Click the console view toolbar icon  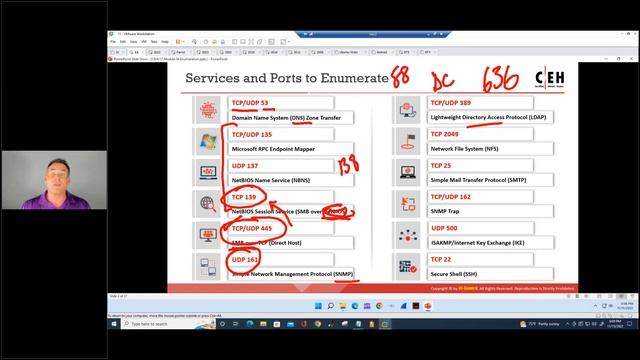point(271,42)
